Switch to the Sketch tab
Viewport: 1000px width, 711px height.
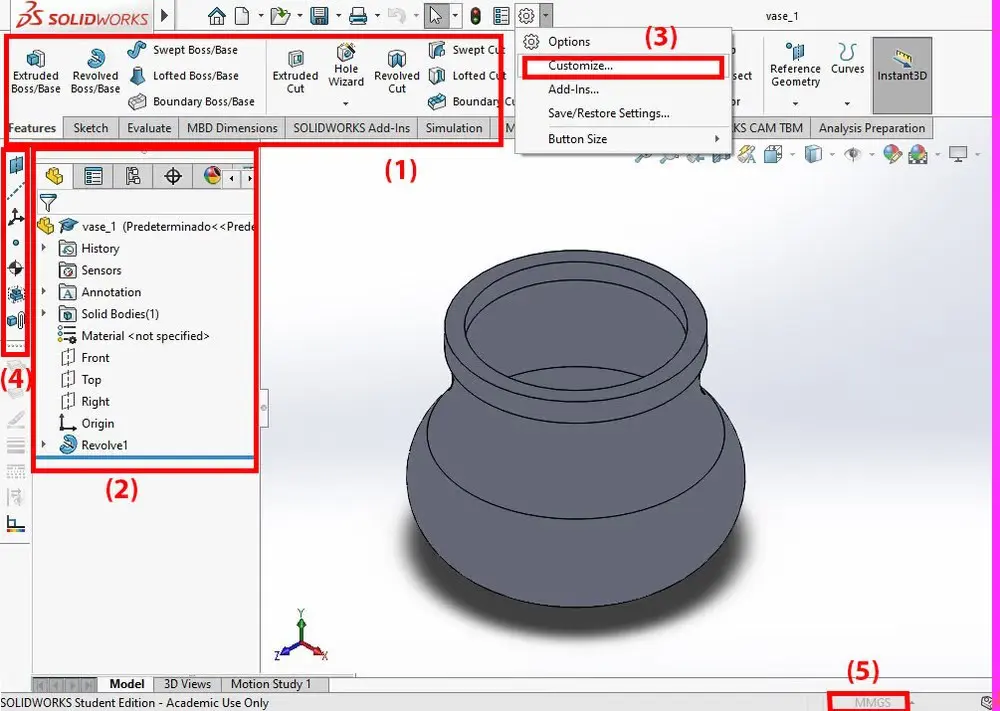click(x=91, y=128)
